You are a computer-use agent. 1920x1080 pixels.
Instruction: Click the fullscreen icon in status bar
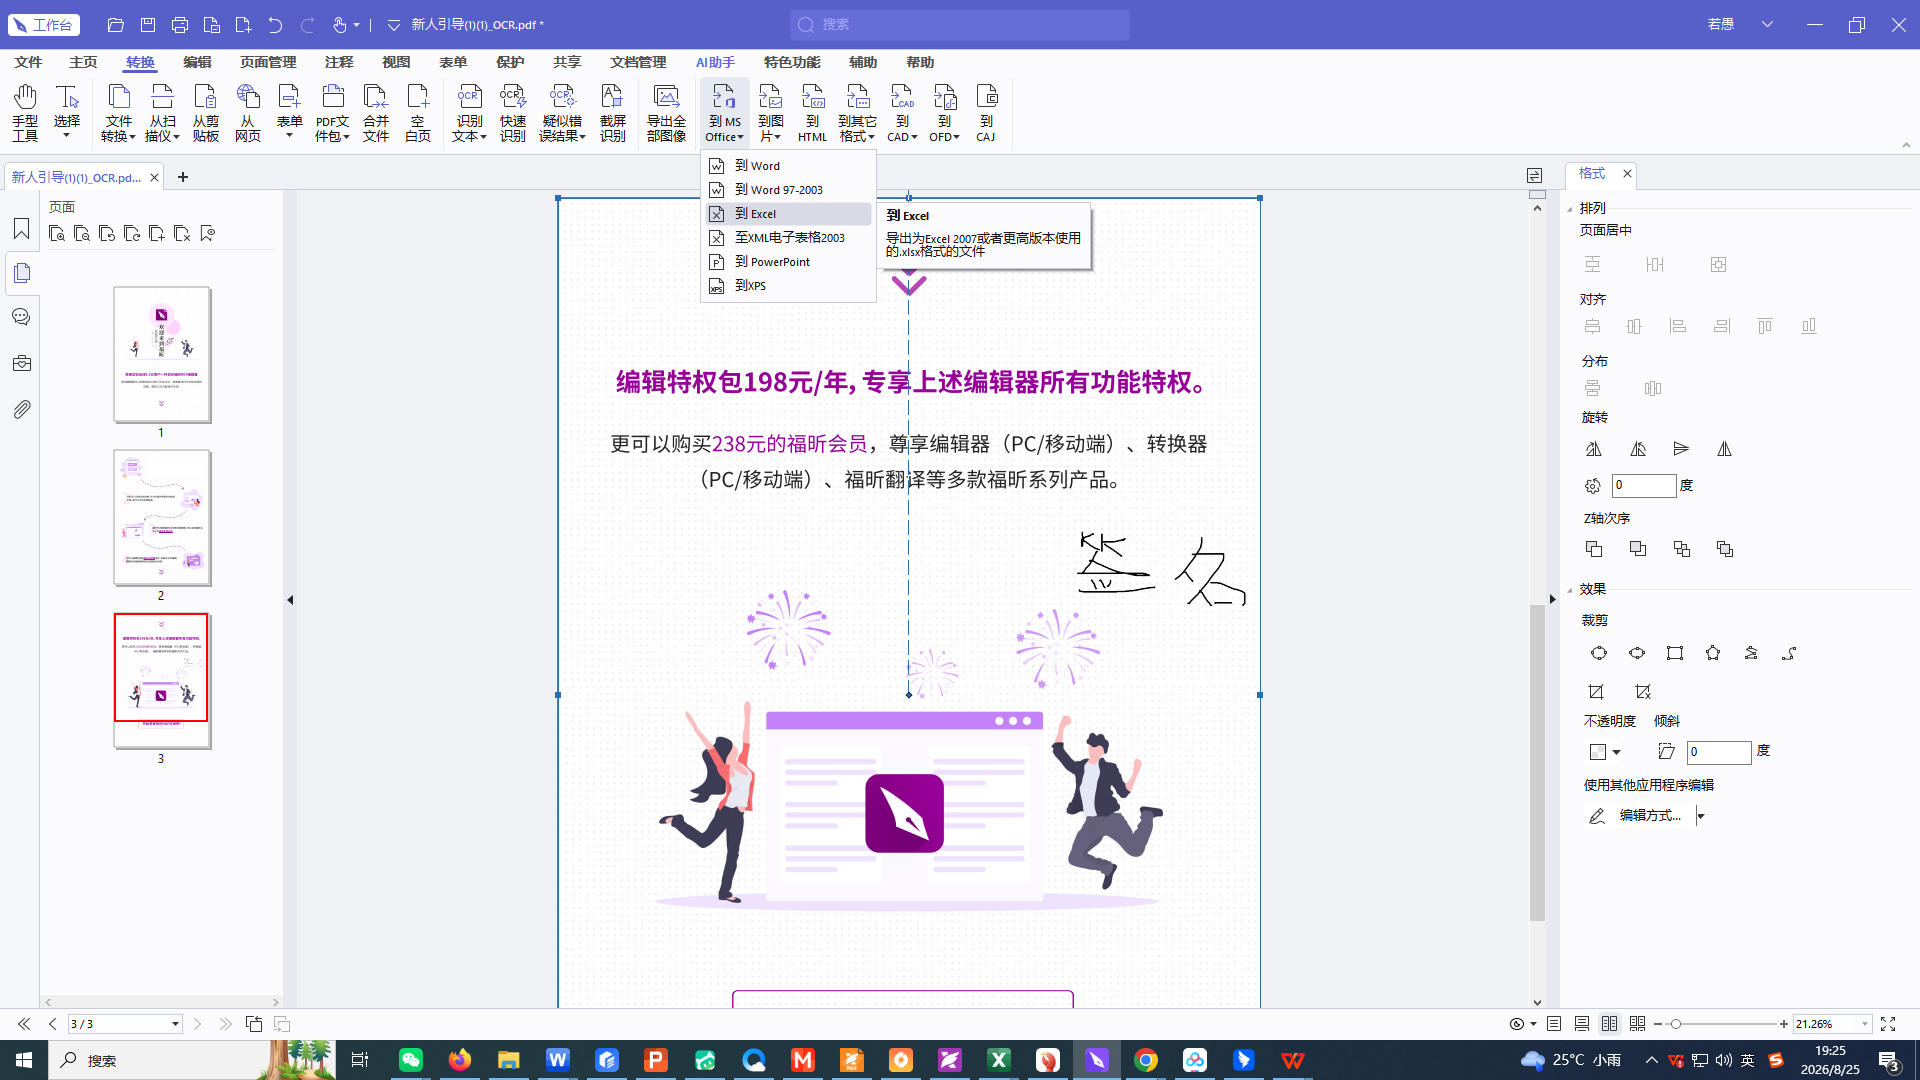1888,1024
